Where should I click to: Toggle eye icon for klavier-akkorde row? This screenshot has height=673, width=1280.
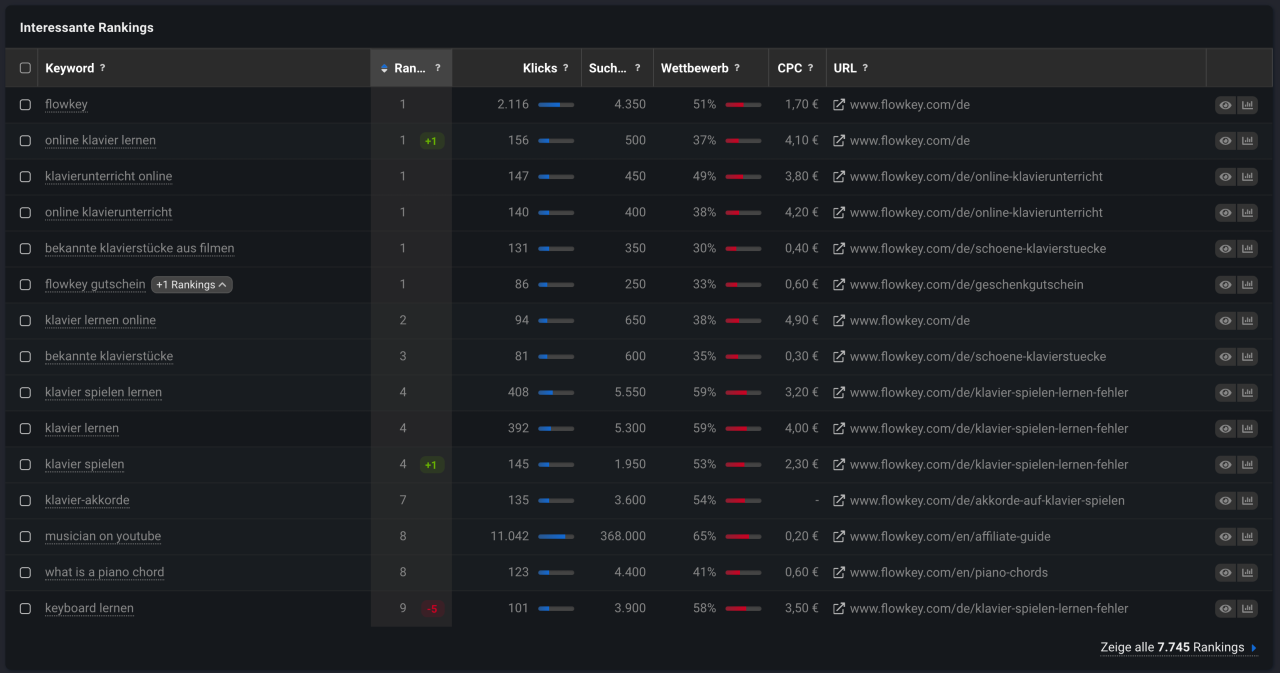1225,501
